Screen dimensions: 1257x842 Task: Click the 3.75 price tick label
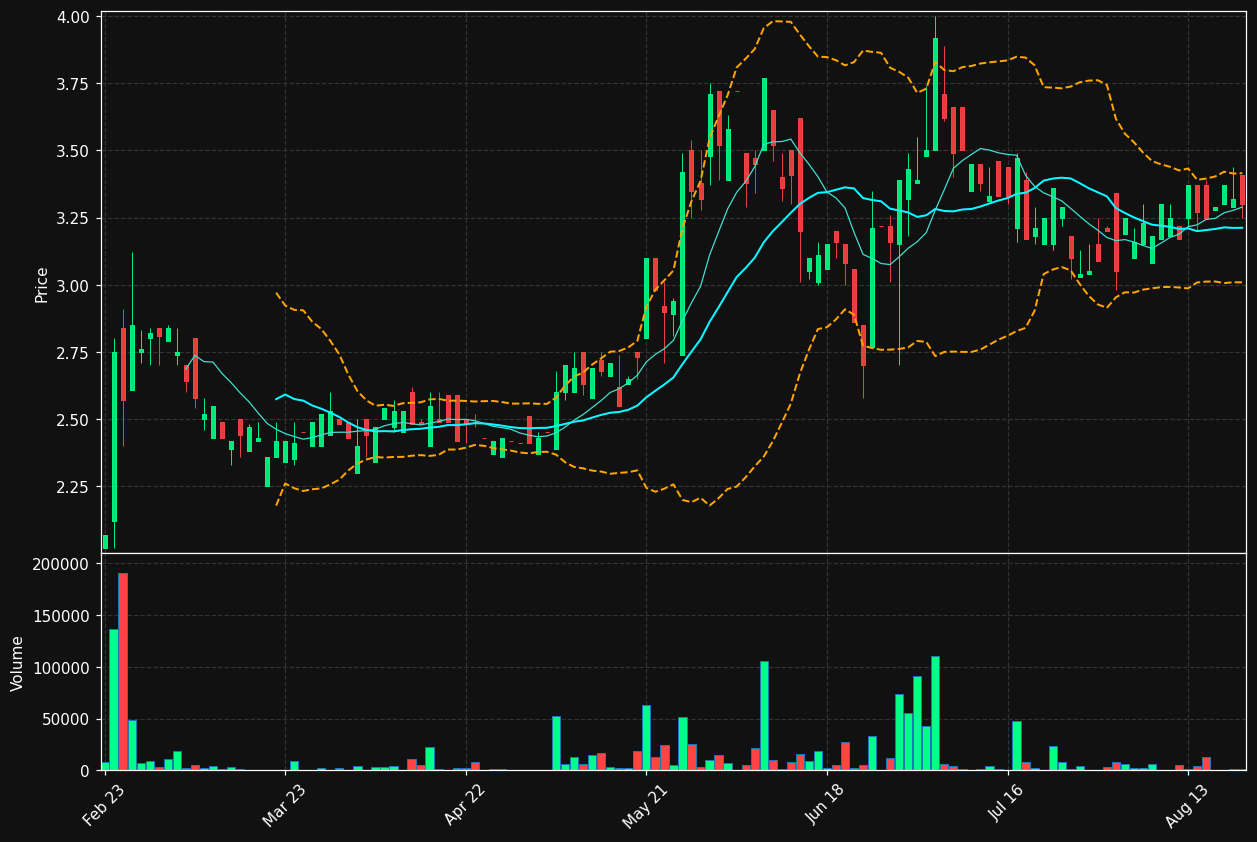tap(75, 84)
